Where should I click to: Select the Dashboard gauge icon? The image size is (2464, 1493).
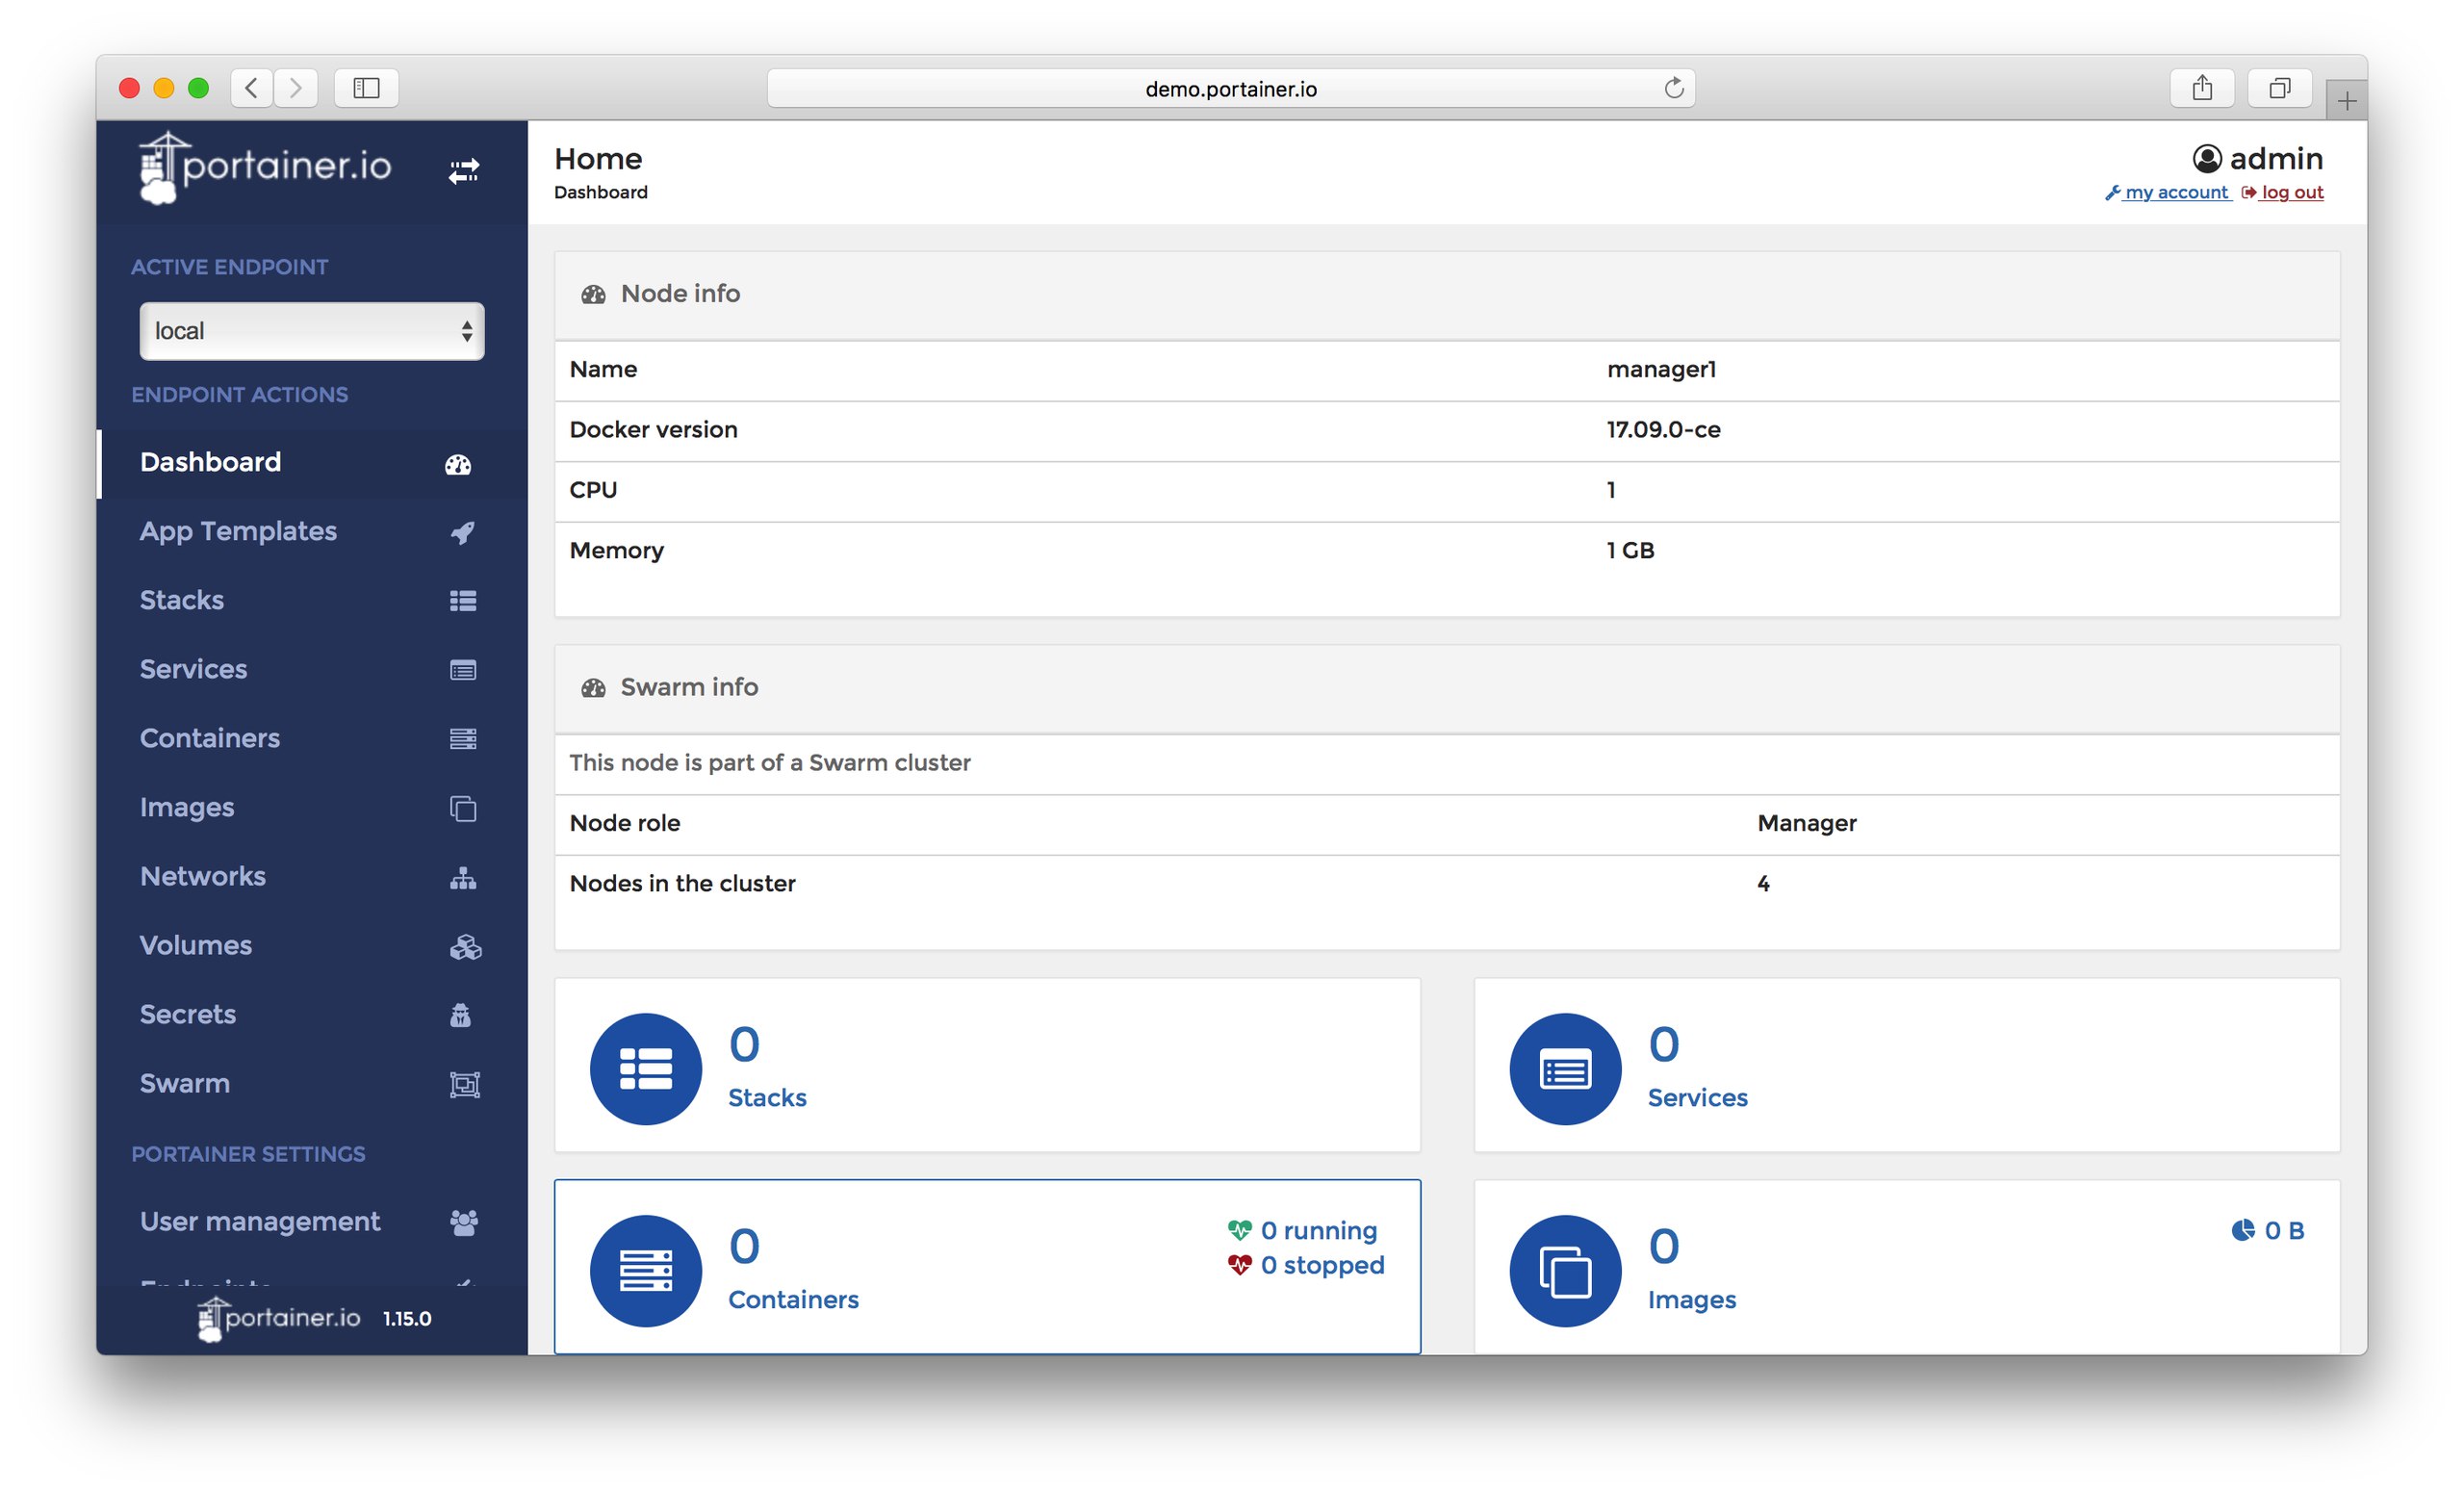pos(458,463)
